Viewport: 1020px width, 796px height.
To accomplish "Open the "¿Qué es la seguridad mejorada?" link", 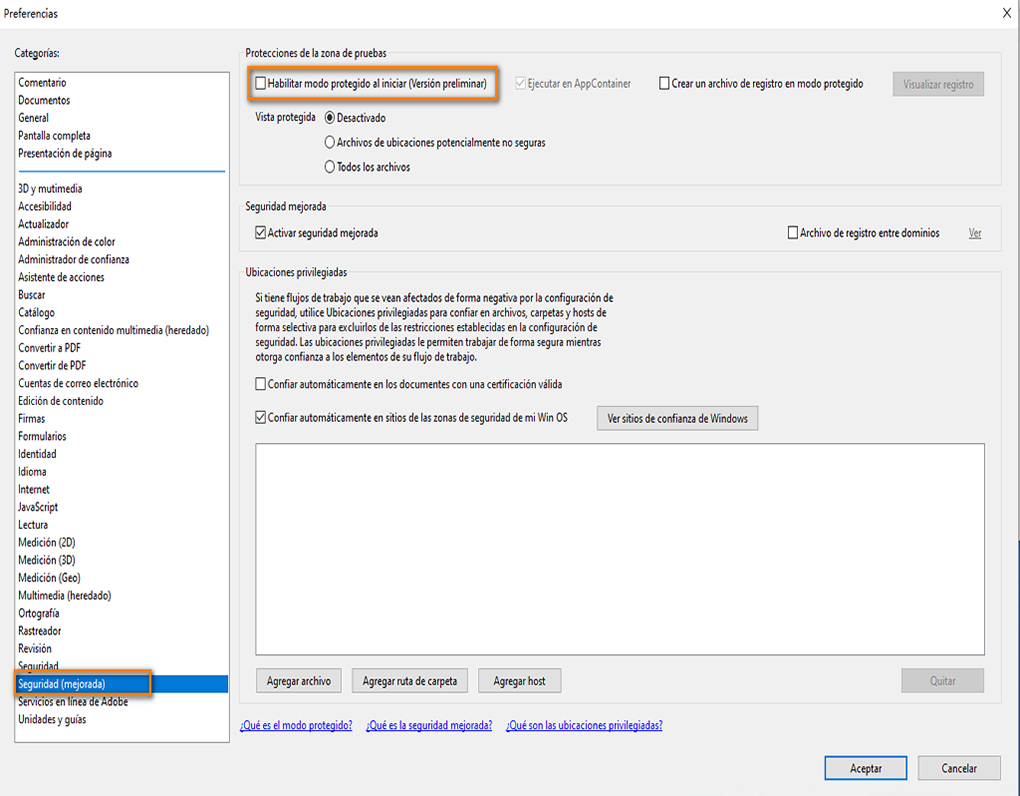I will 428,725.
